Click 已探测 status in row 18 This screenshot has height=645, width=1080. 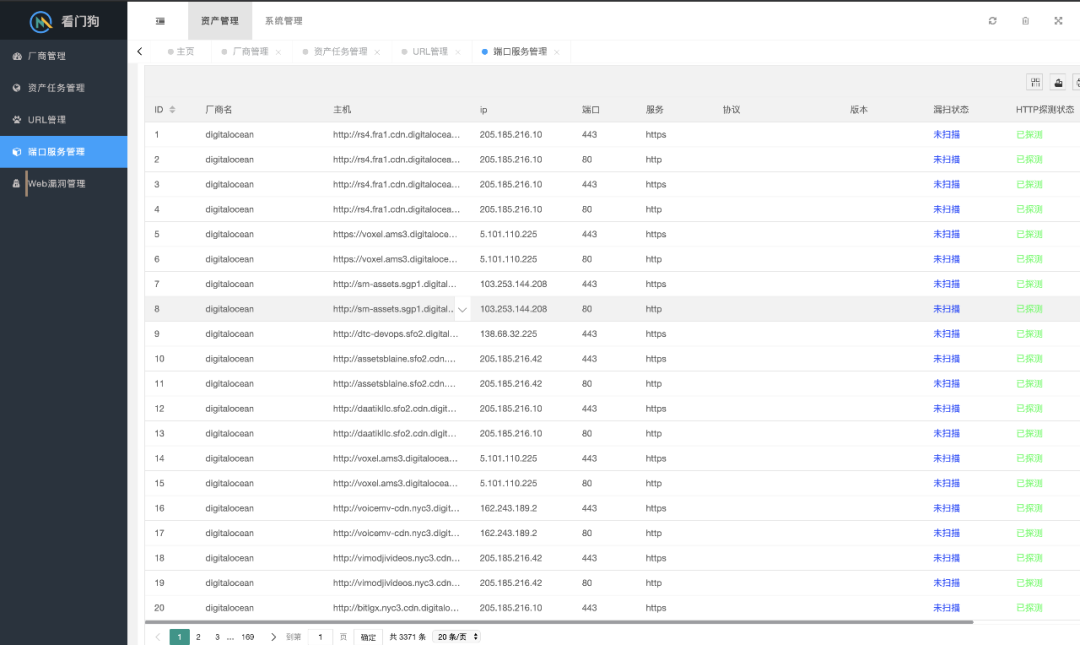(x=1030, y=558)
